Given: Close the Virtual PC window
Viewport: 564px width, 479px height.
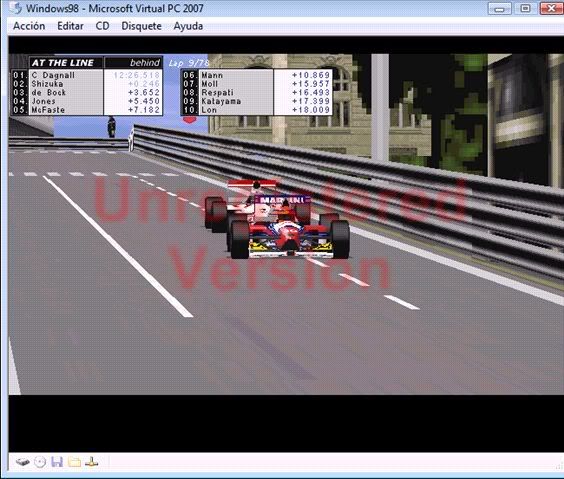Looking at the screenshot, I should pos(551,8).
